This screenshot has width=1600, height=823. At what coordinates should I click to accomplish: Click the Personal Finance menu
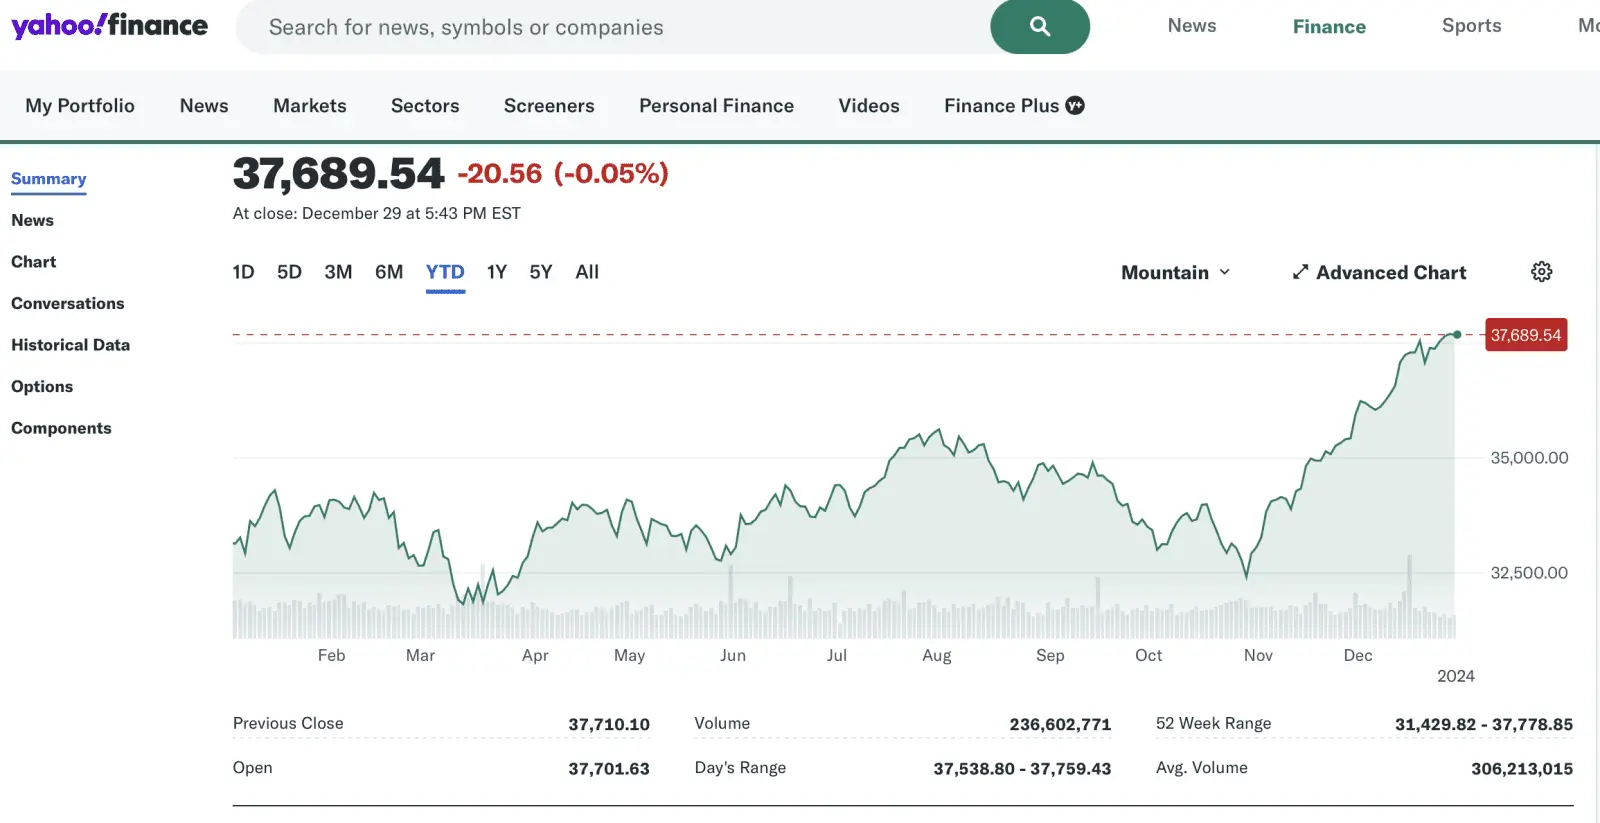click(x=716, y=106)
